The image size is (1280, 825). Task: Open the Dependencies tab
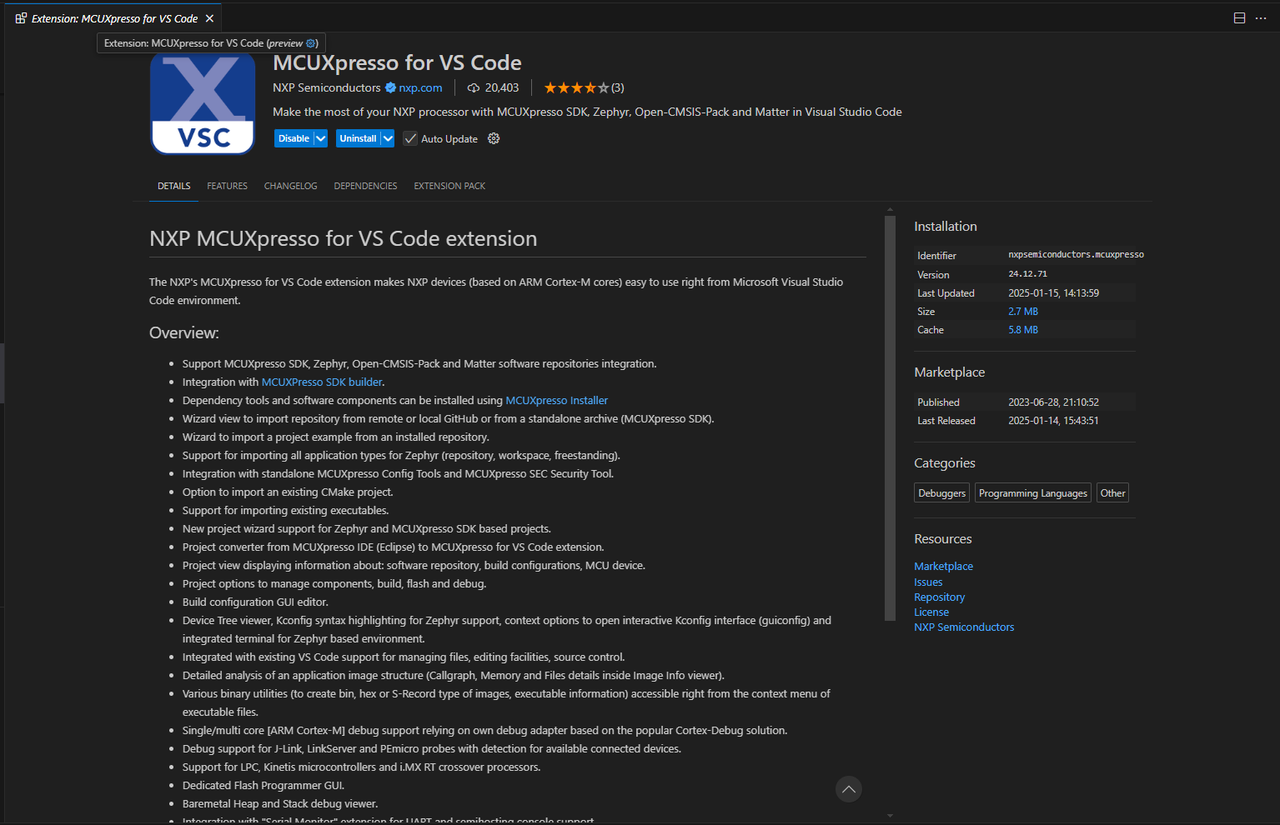click(365, 186)
